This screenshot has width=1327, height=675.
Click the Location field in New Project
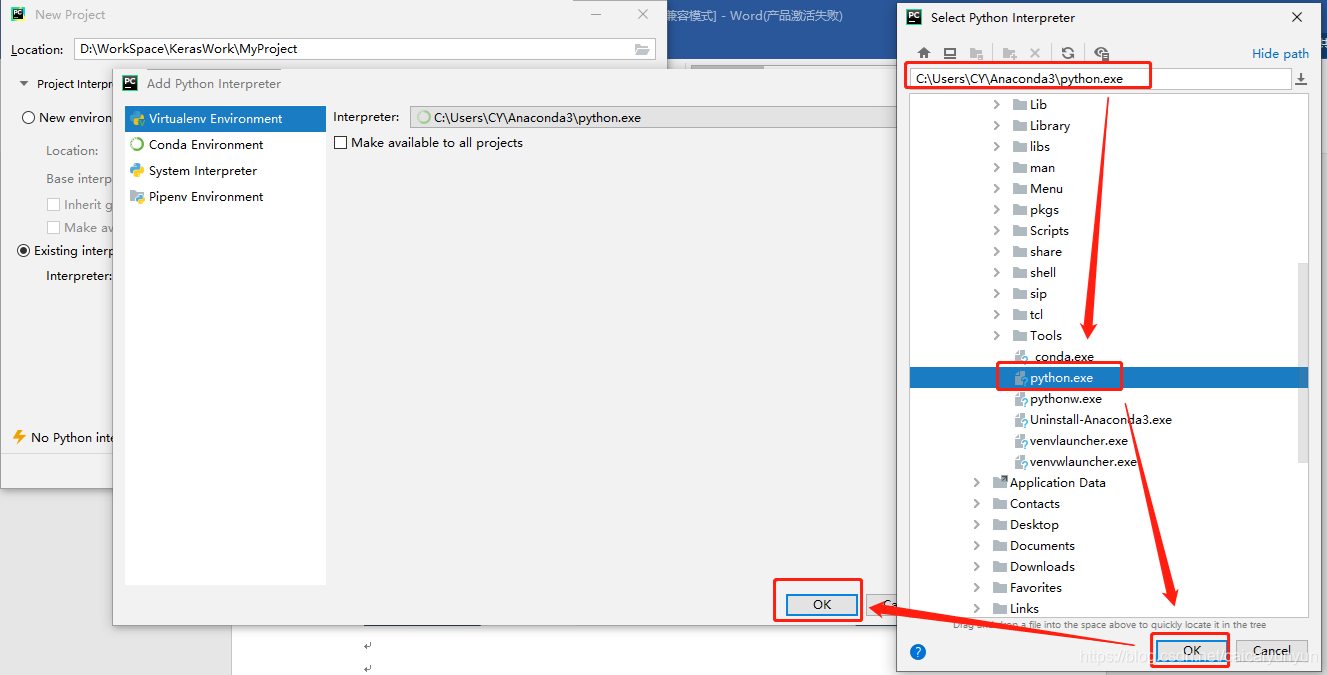(365, 49)
